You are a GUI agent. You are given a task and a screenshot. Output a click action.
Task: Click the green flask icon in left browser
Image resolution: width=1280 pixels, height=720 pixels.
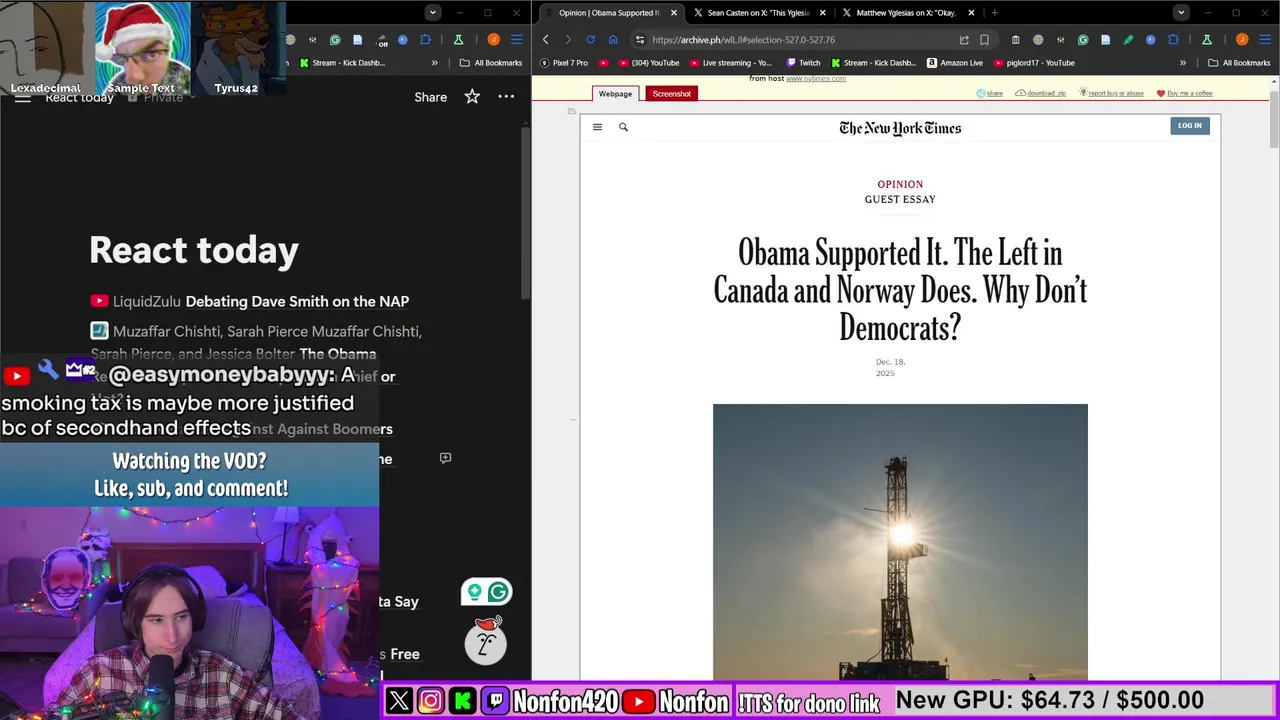458,40
